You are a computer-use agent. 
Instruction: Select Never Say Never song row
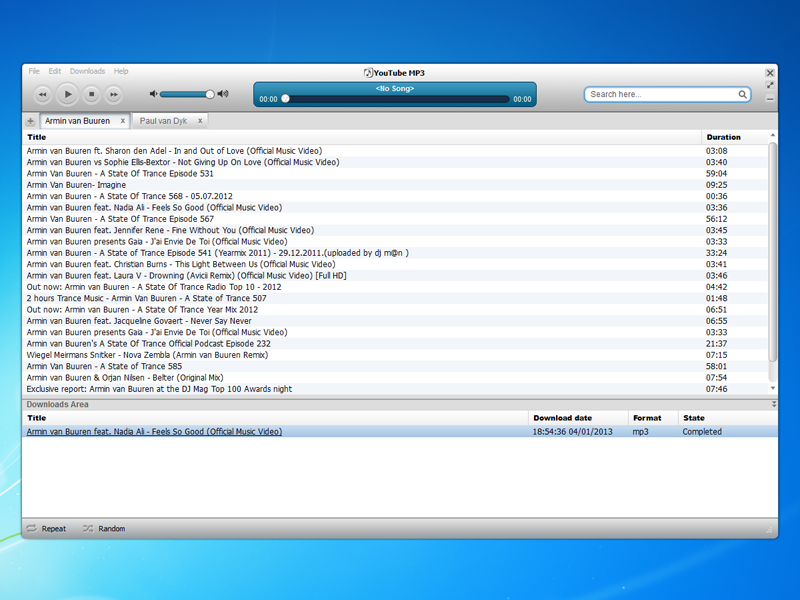[395, 321]
